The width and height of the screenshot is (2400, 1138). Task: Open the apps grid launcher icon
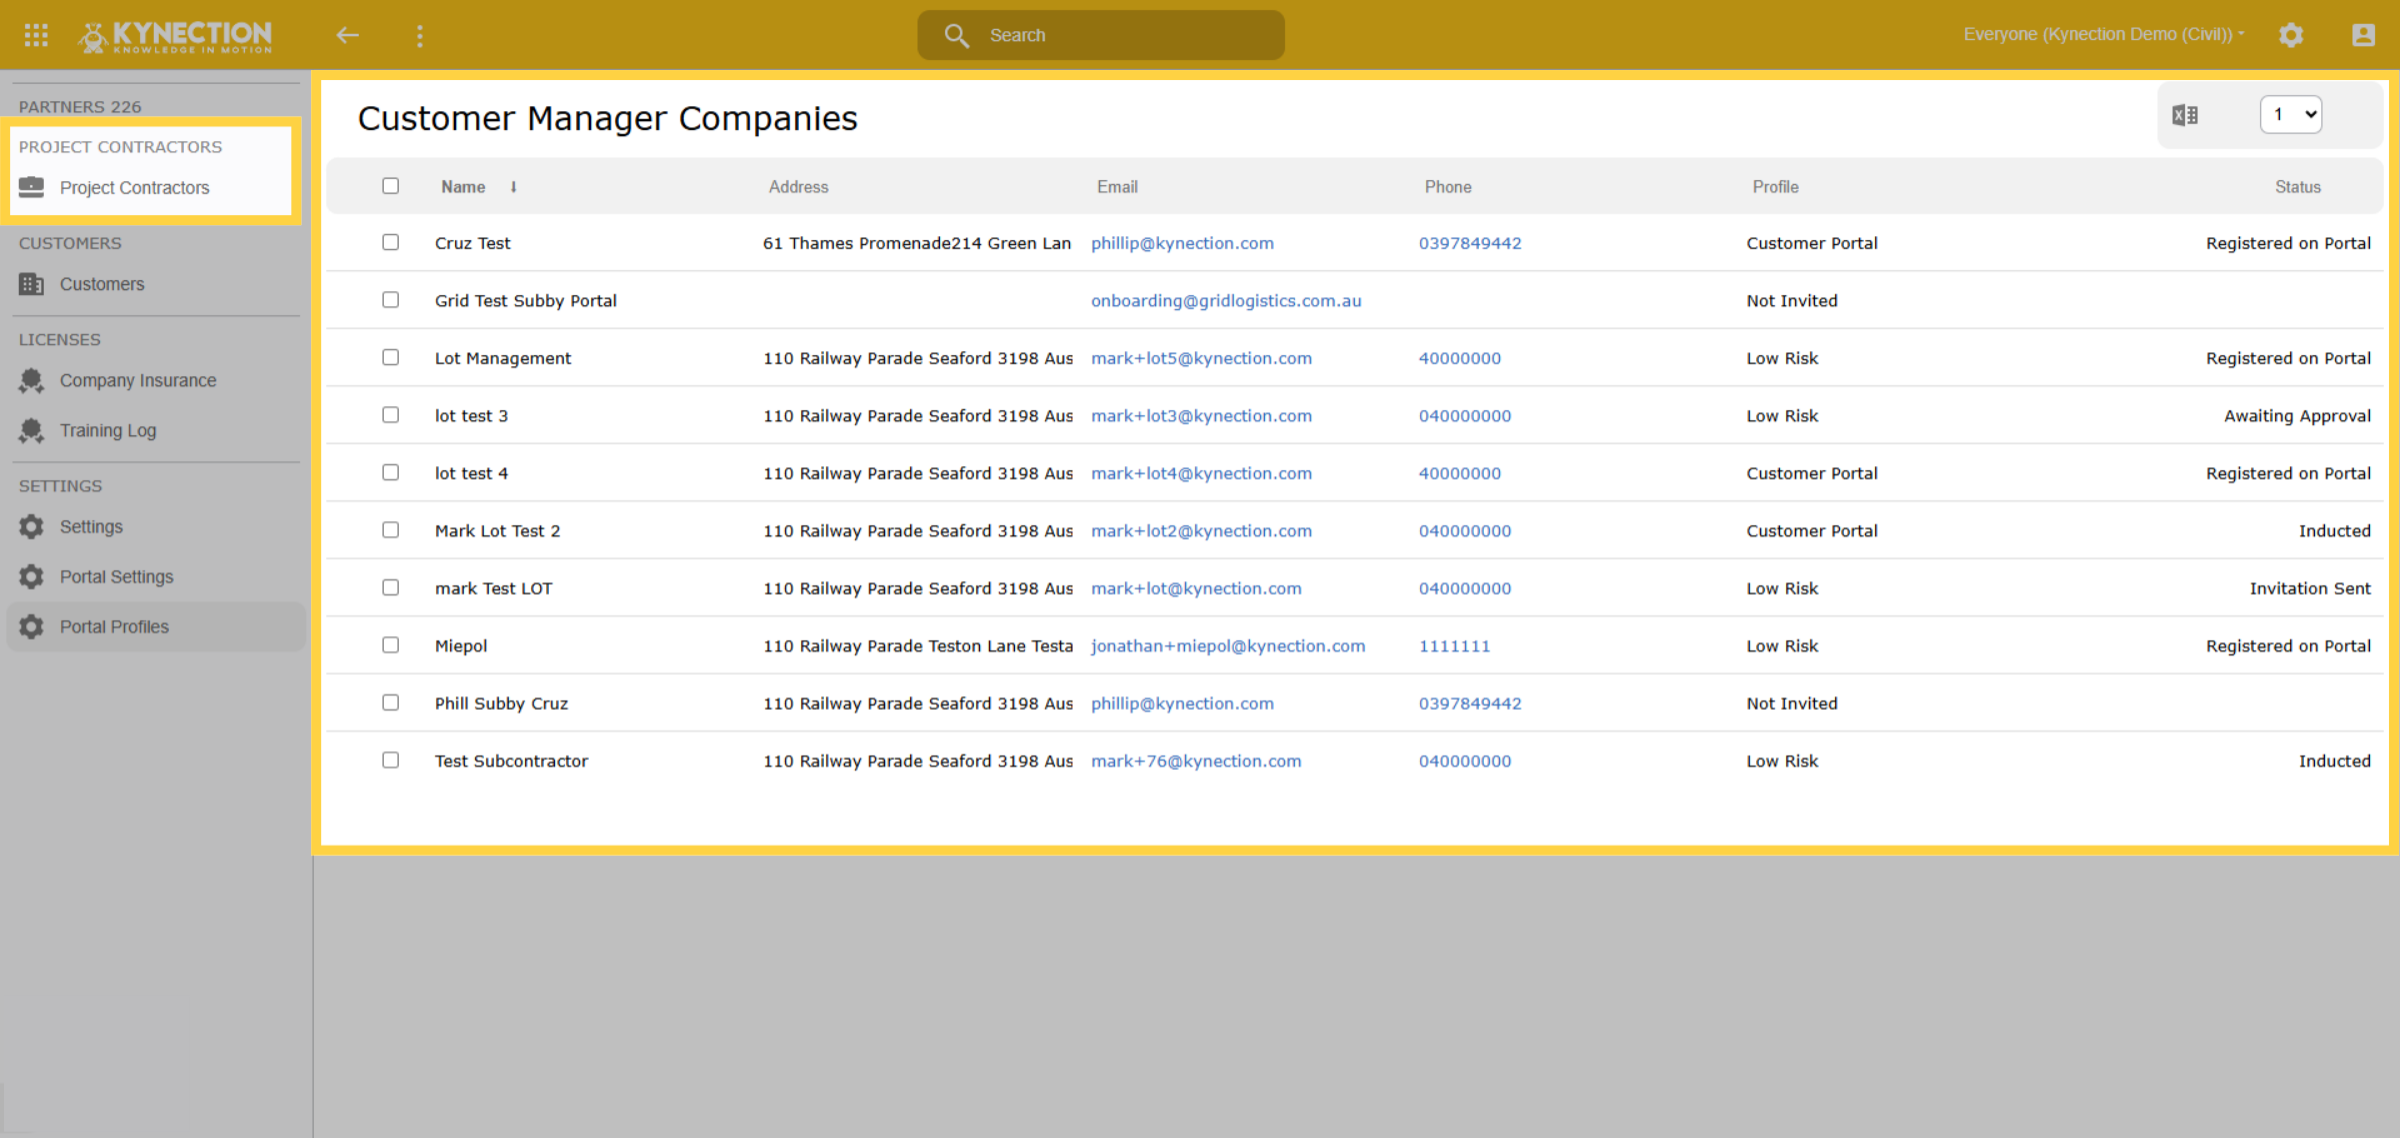click(x=36, y=35)
